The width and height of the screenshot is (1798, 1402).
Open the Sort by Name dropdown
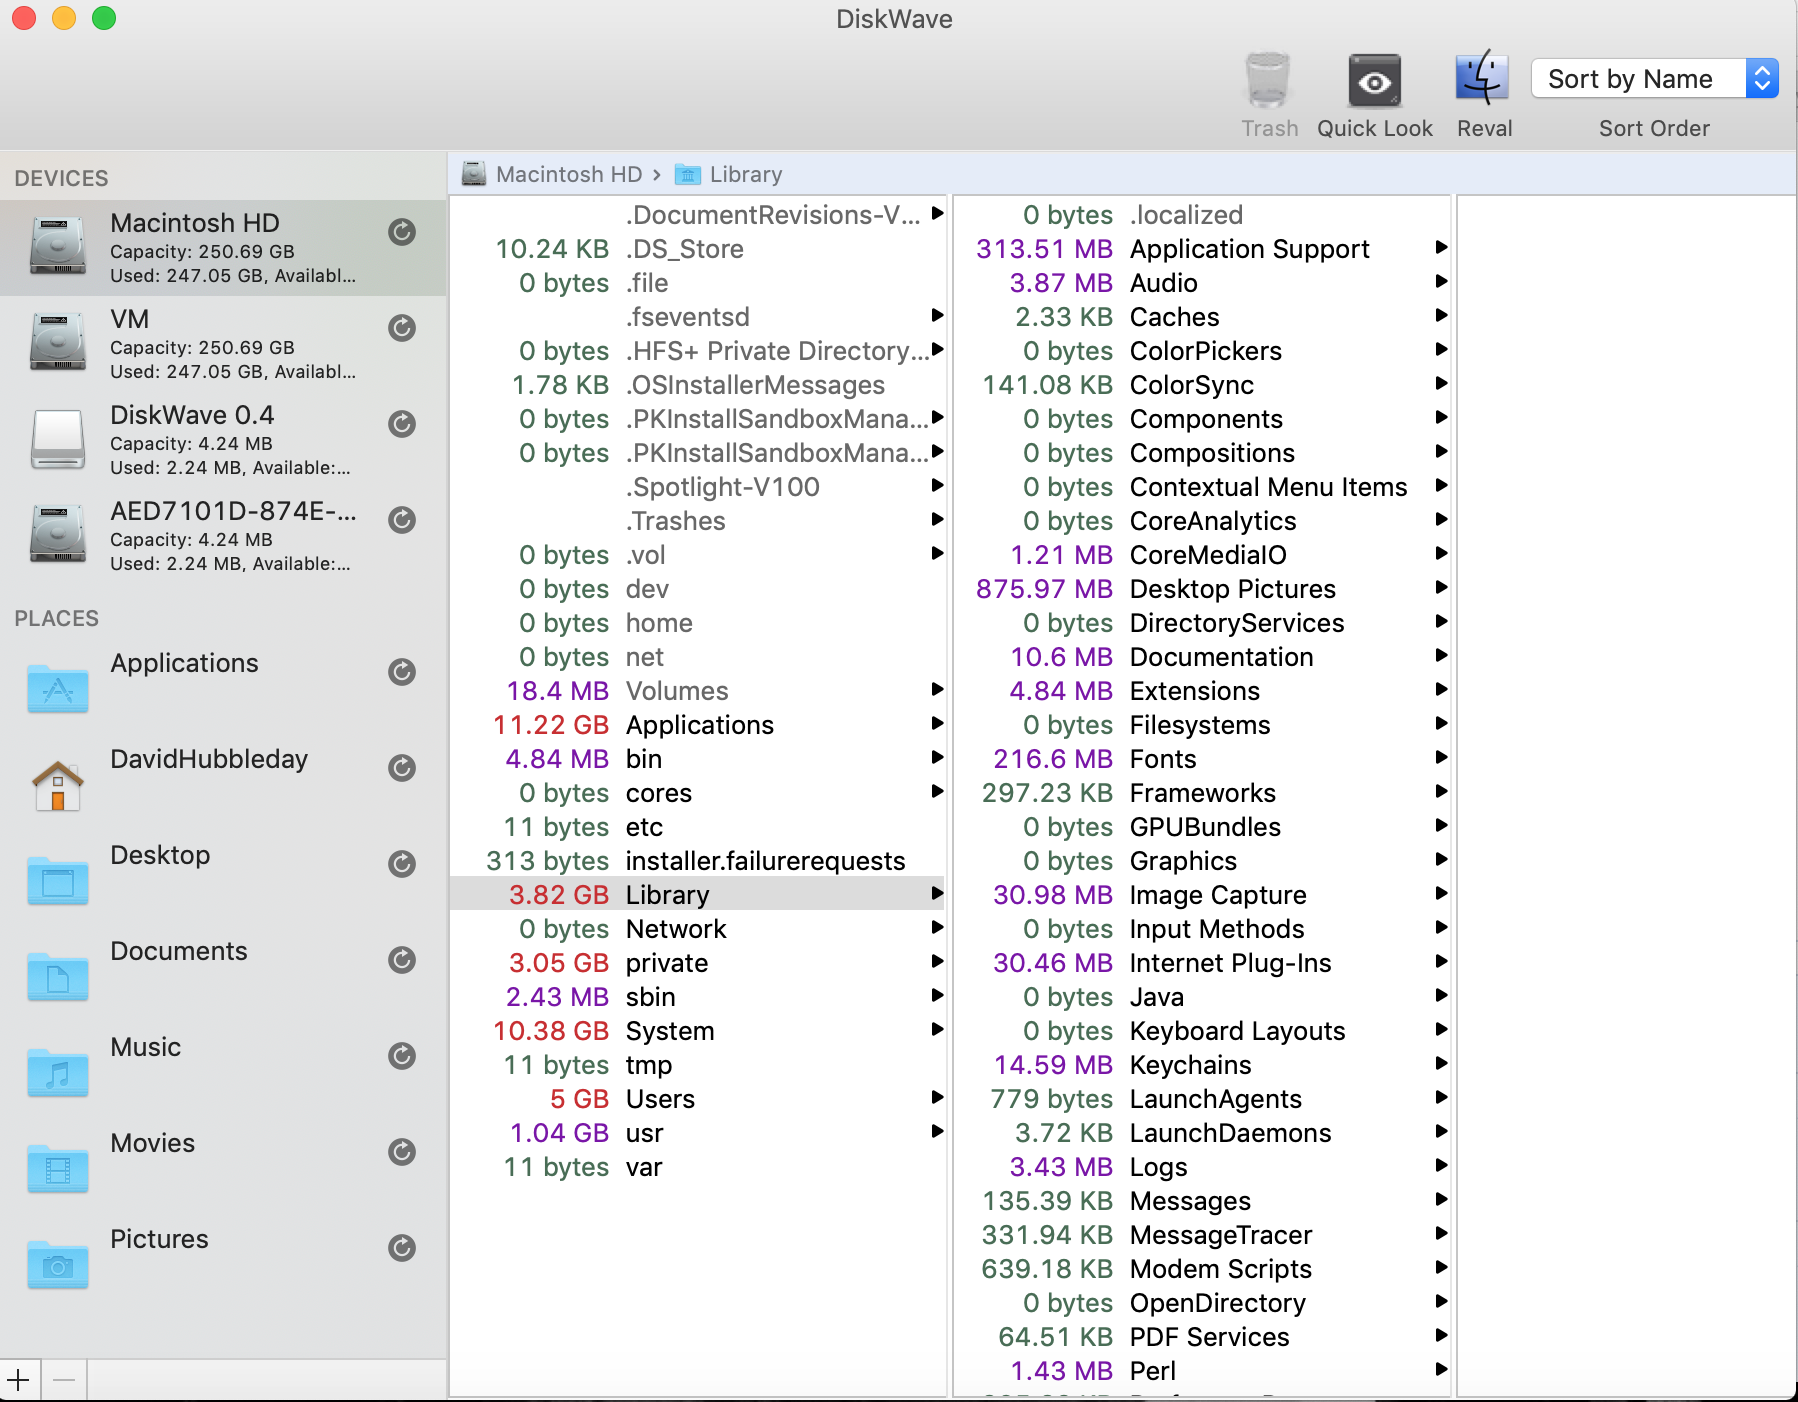[1654, 78]
